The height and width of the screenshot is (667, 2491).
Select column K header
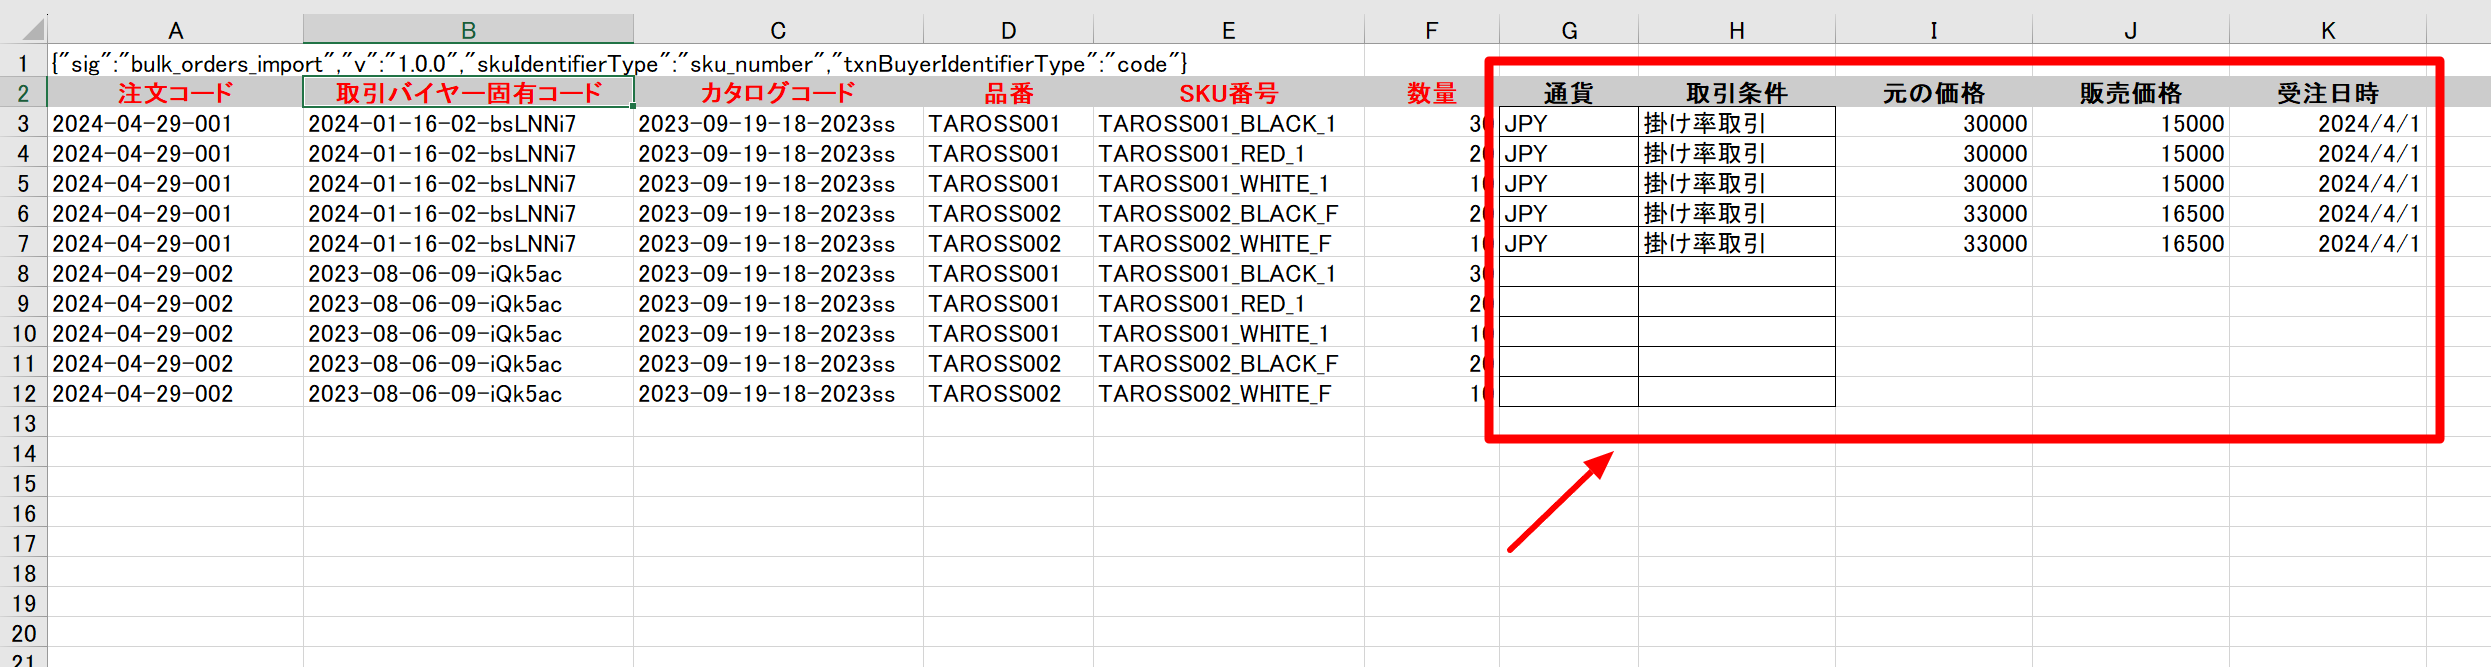(2328, 30)
